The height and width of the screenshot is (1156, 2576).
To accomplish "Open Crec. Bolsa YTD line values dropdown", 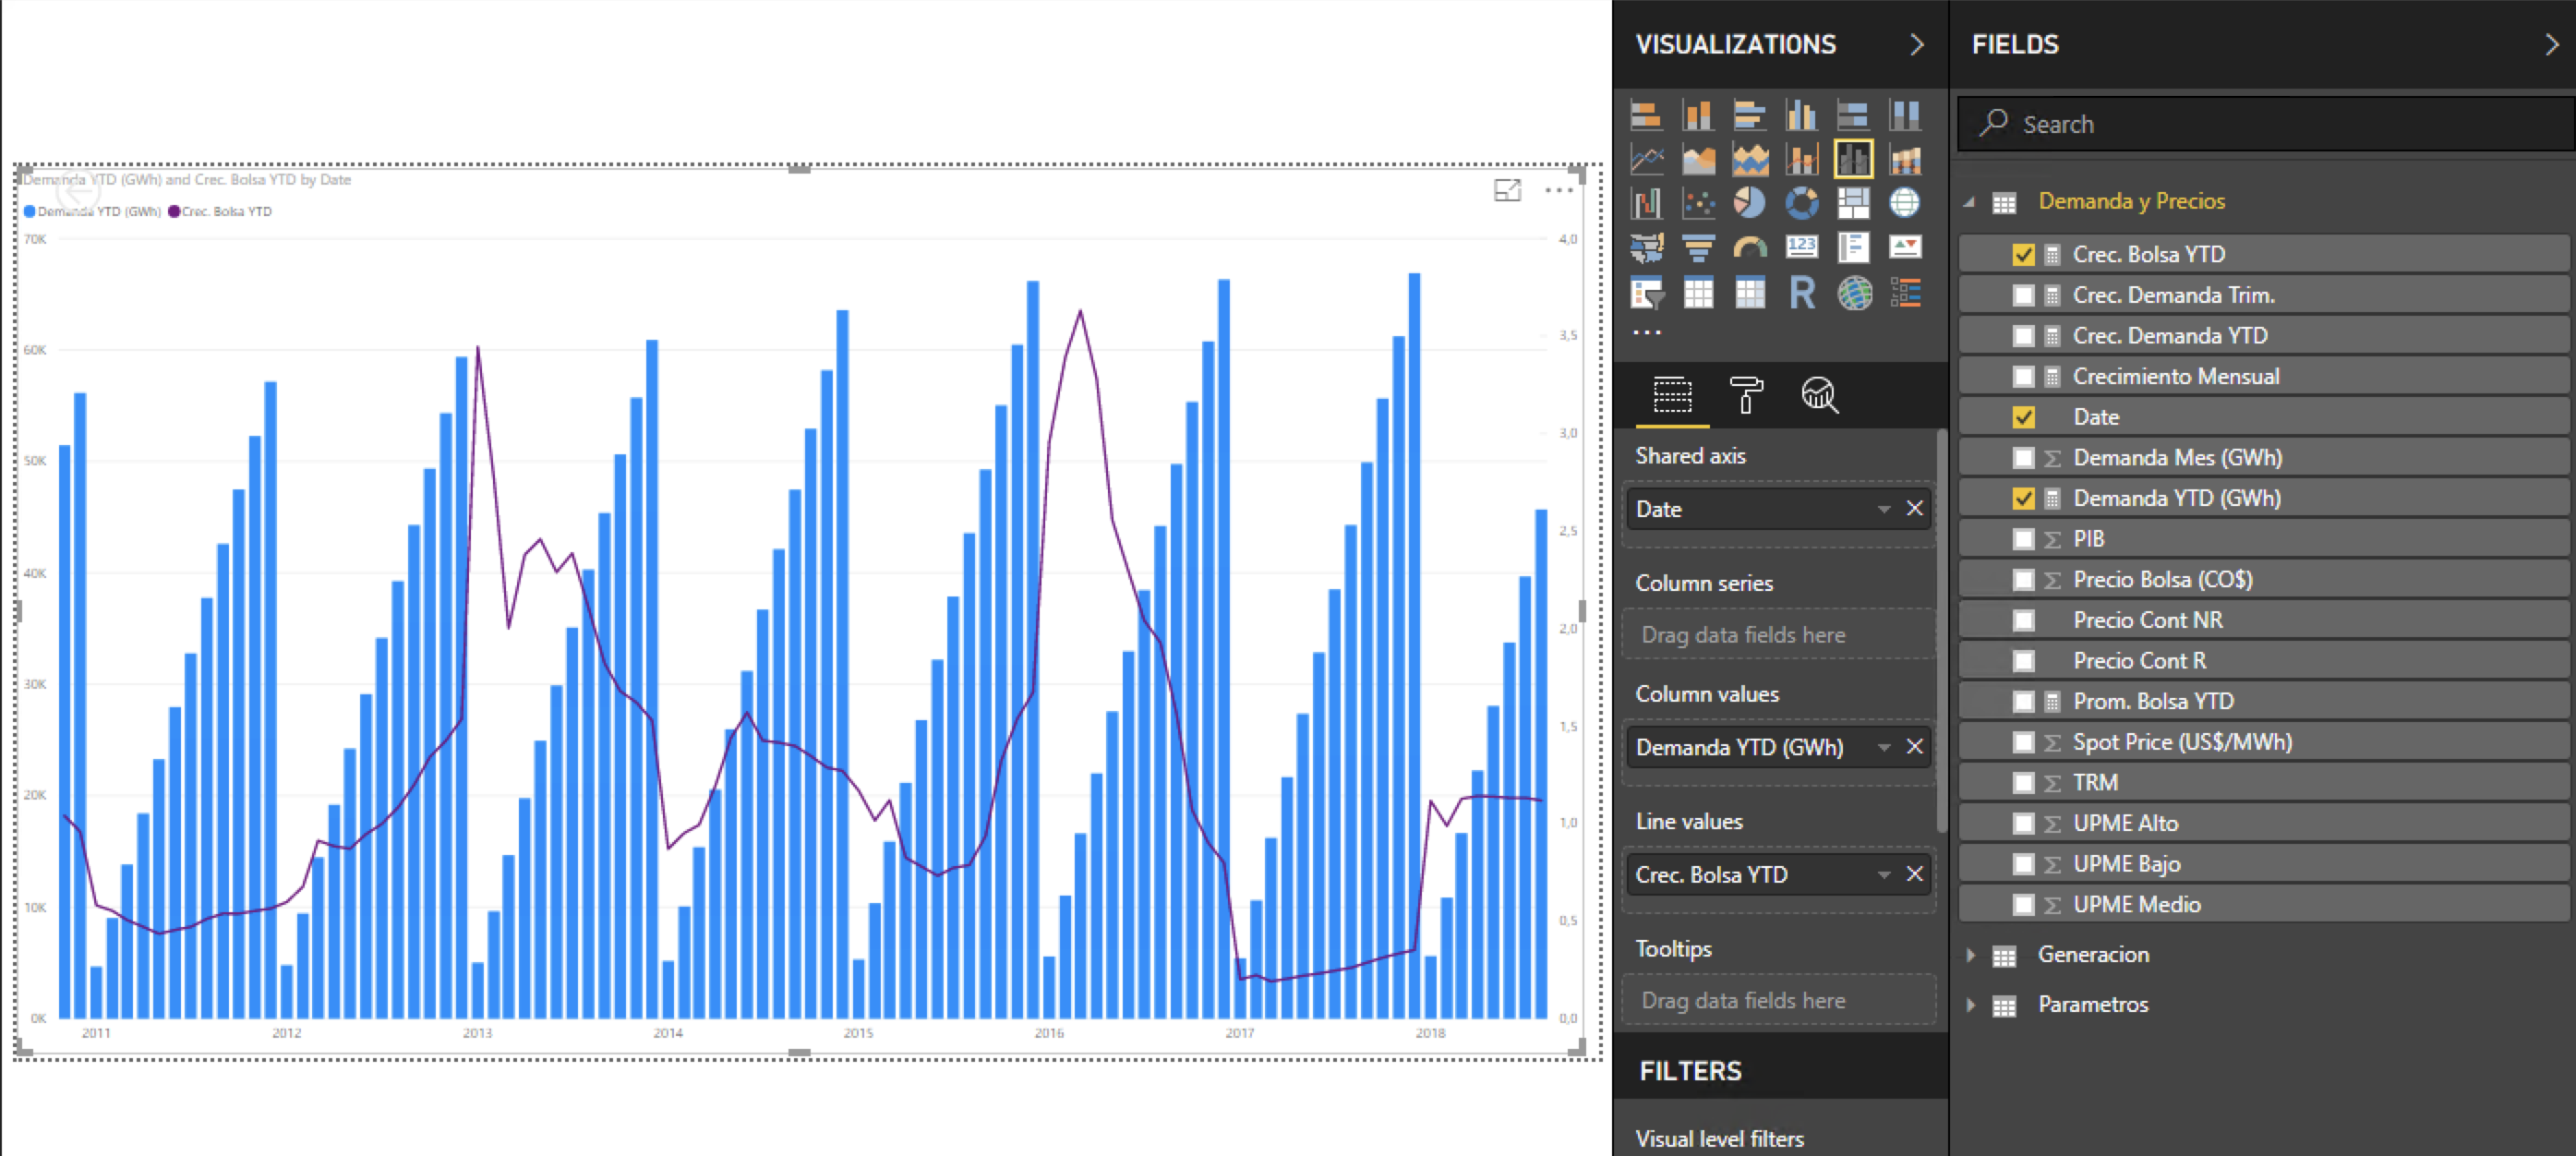I will (1883, 875).
